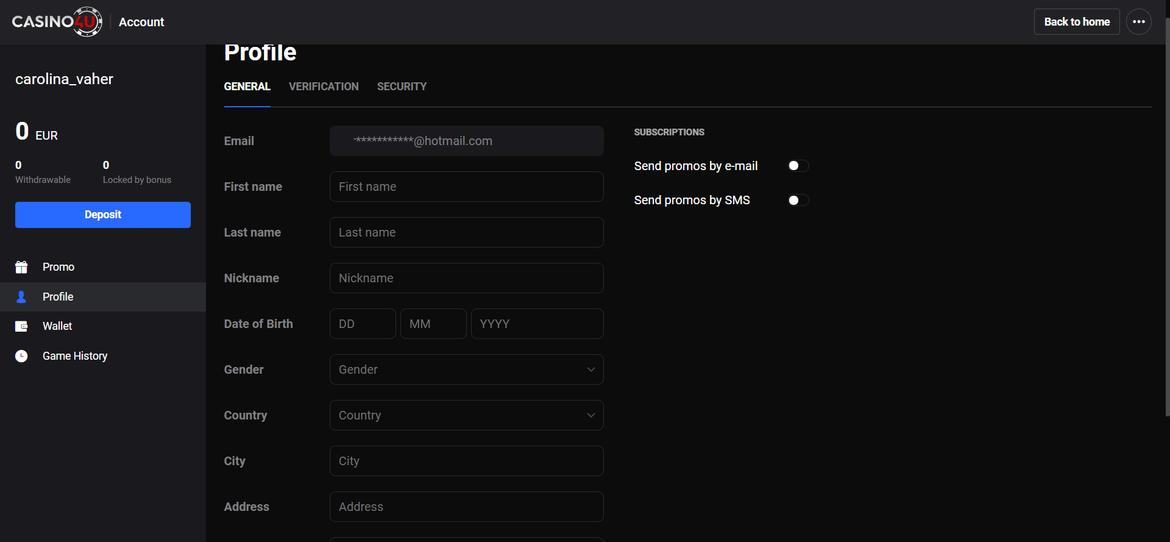This screenshot has width=1170, height=542.
Task: Click the Profile person icon
Action: [21, 297]
